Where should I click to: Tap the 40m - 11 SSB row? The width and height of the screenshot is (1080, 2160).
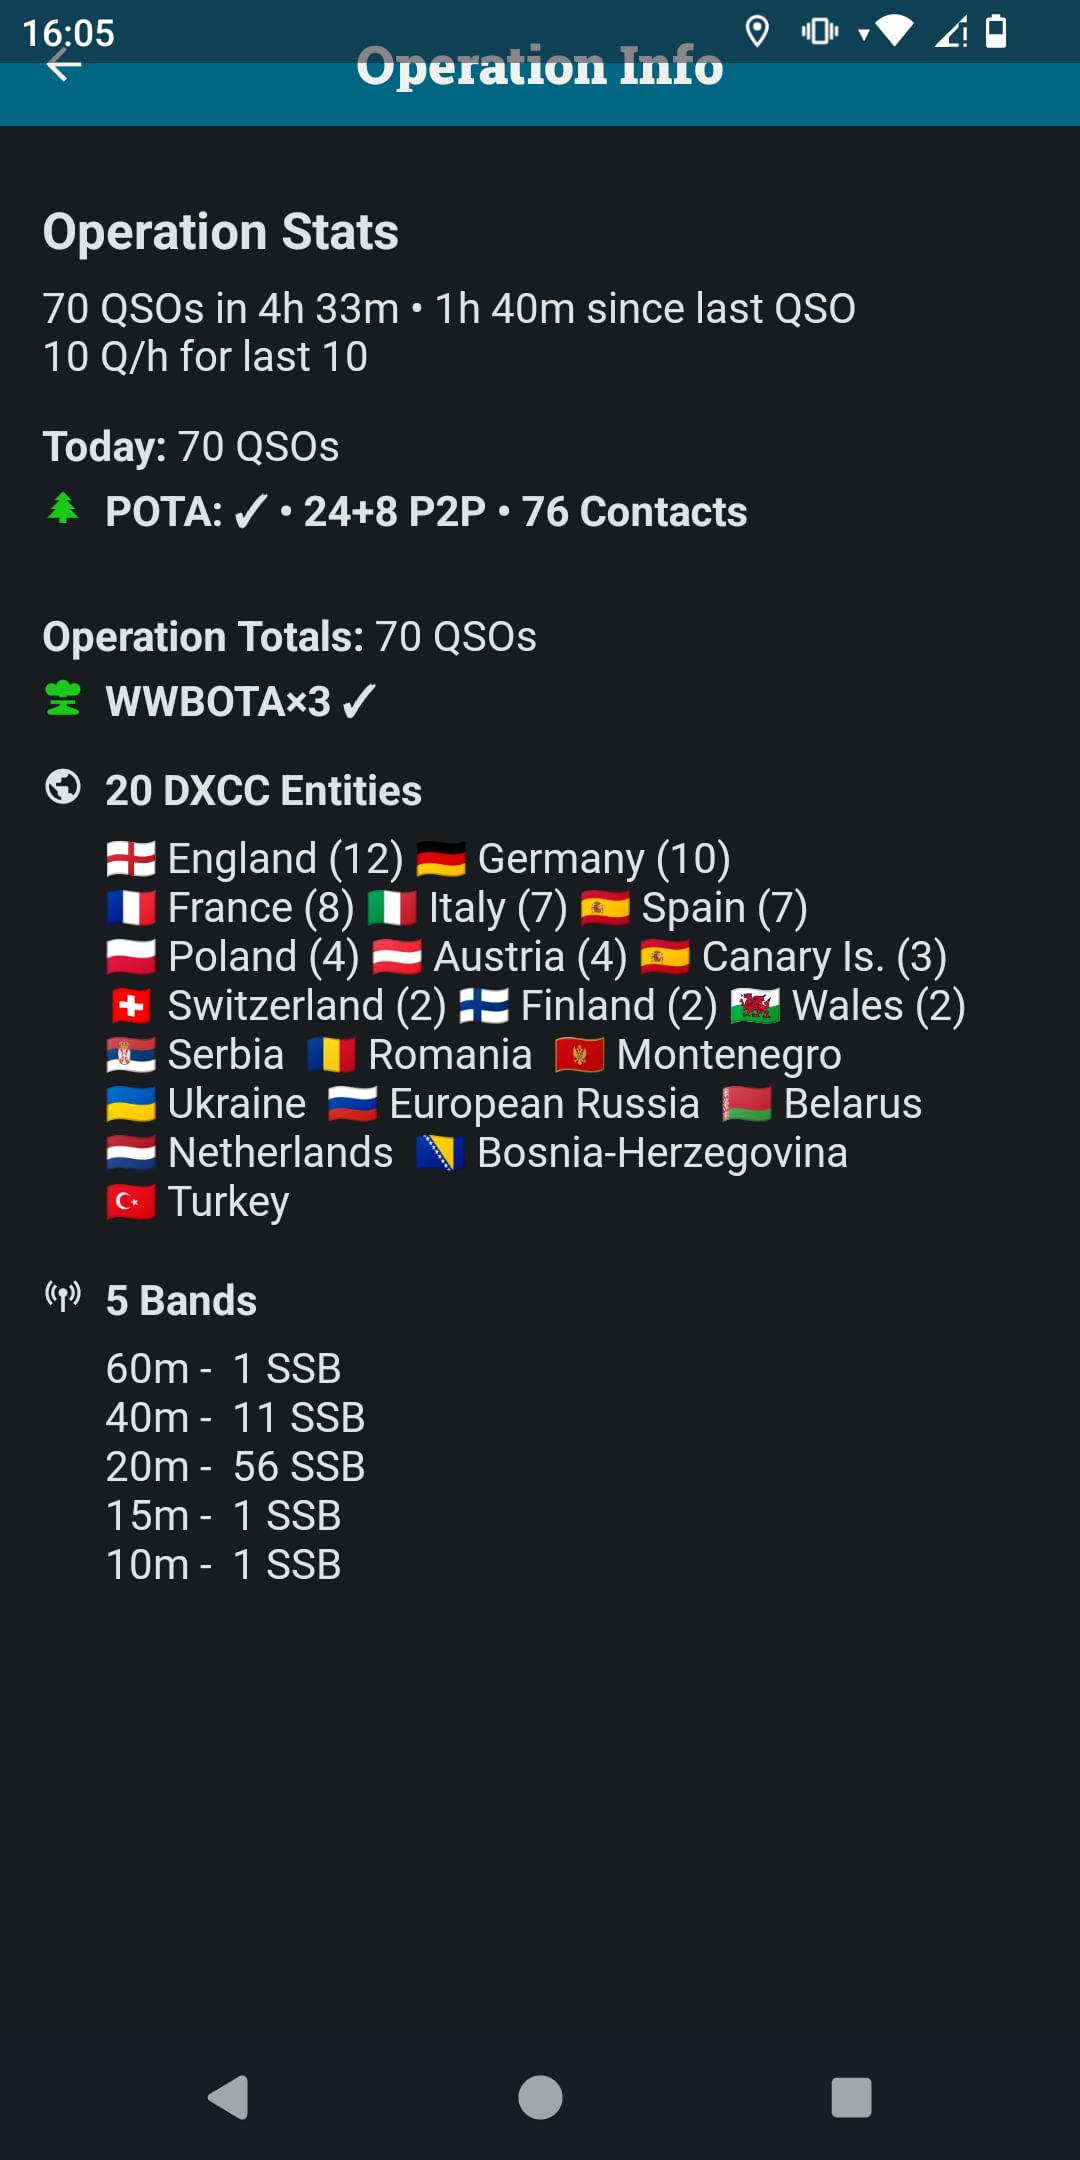(x=236, y=1418)
